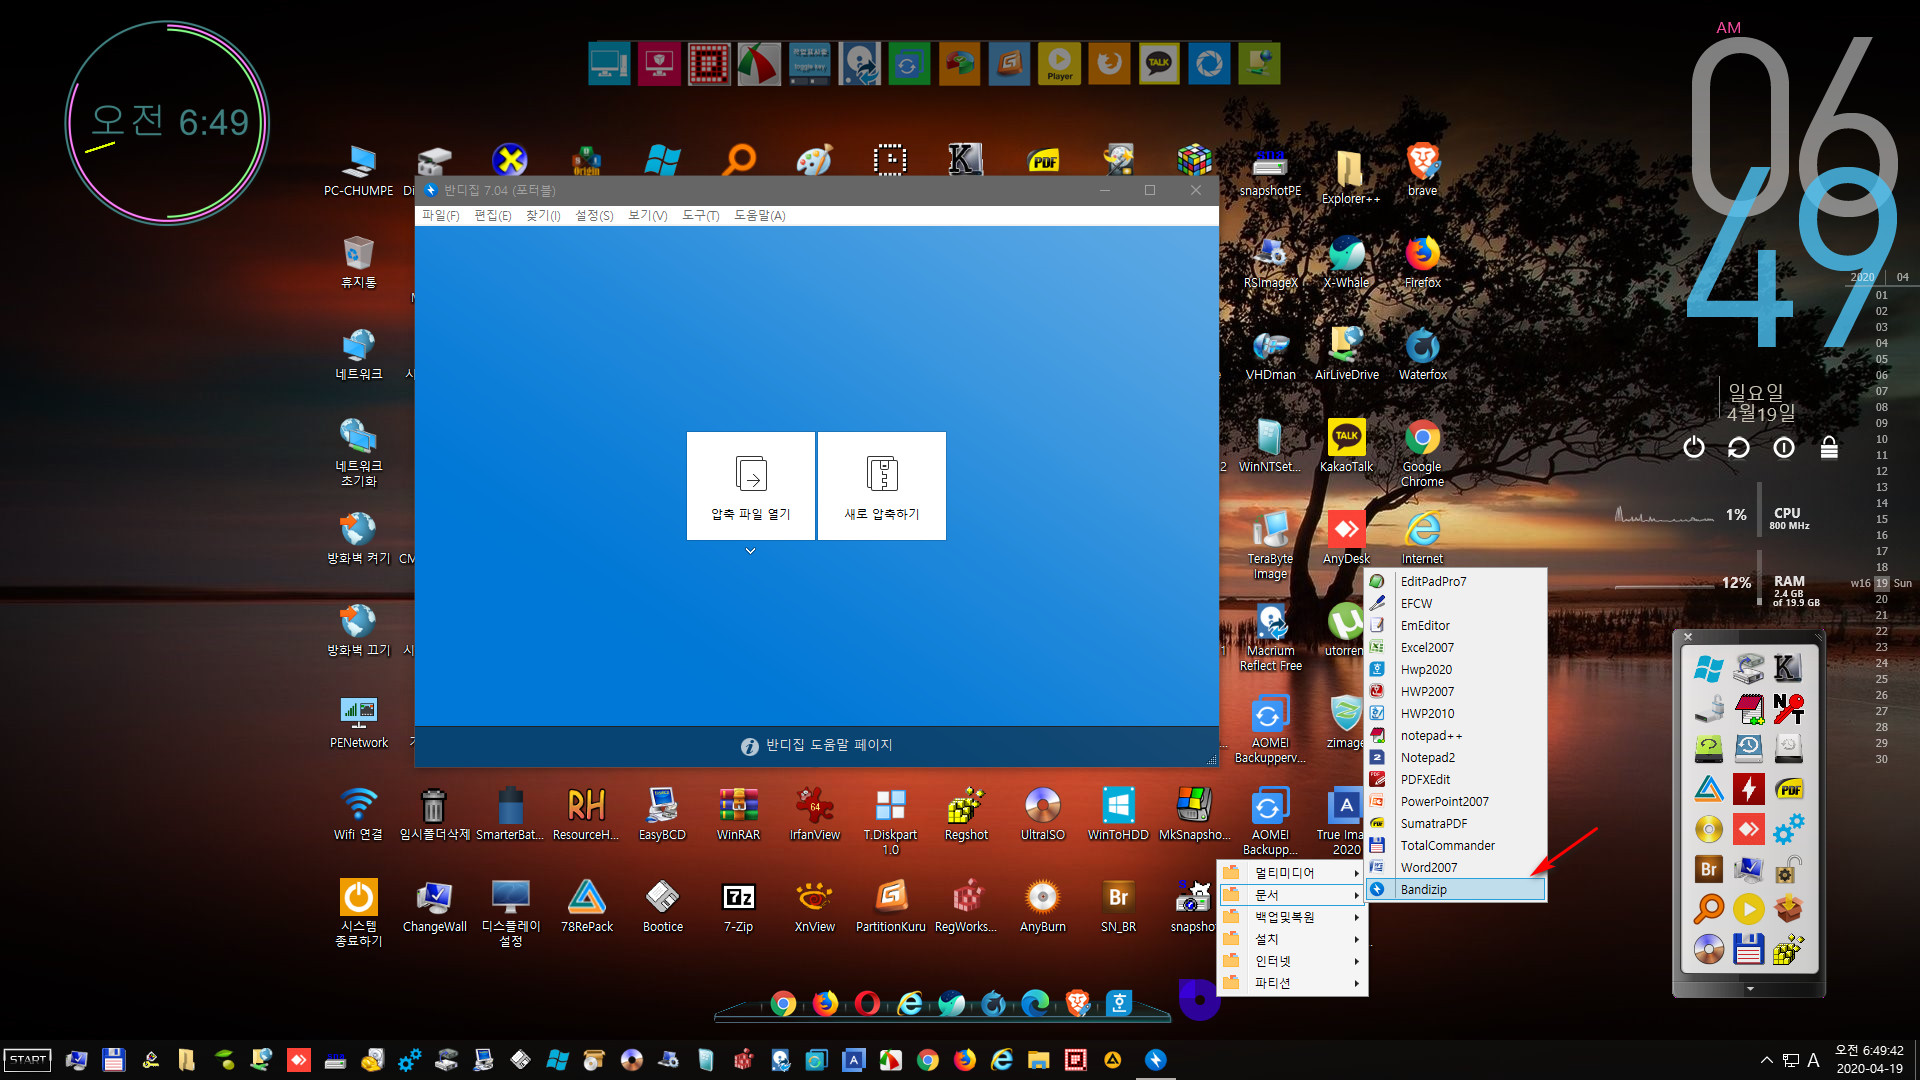Open the 반디집 도움말 페이지 link

(x=817, y=745)
